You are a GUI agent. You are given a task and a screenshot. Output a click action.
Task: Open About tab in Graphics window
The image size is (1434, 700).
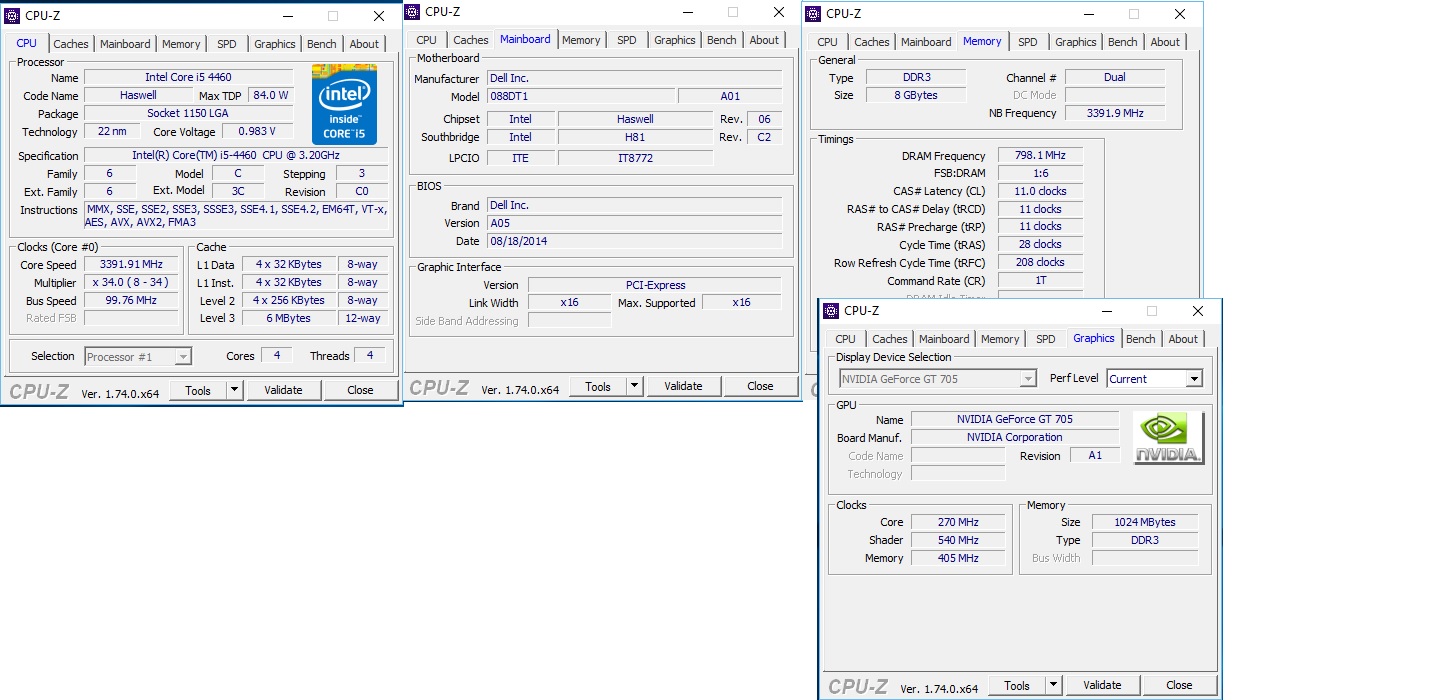click(x=1183, y=339)
